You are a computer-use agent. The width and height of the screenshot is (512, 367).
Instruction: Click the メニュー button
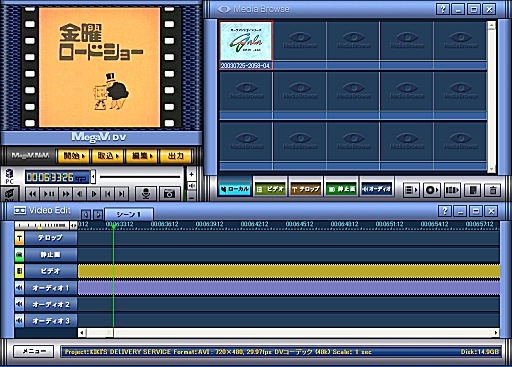[34, 351]
